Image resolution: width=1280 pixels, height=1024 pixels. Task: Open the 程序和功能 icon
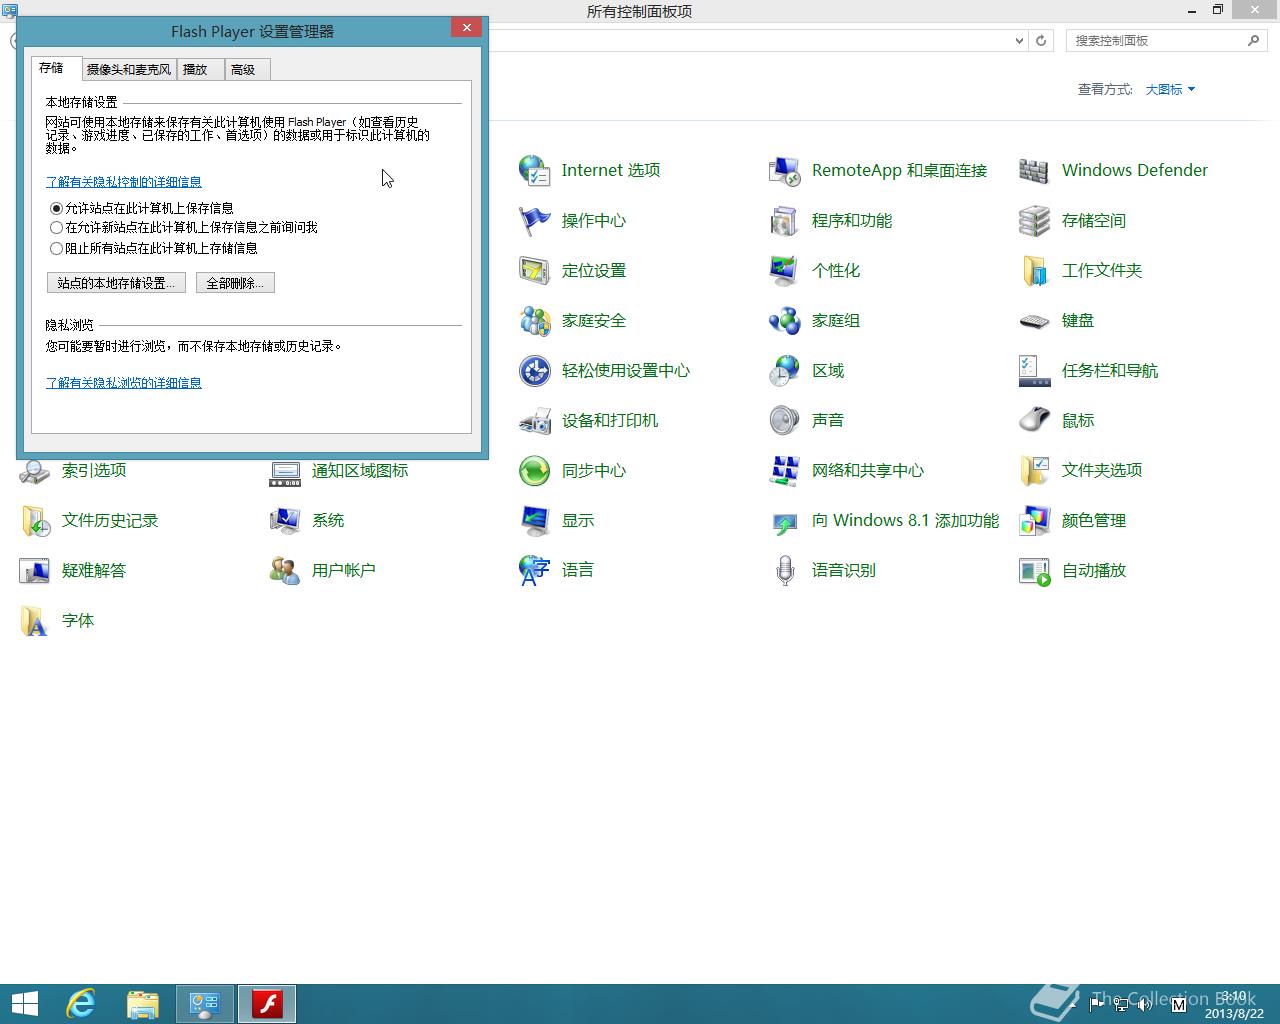pos(785,220)
